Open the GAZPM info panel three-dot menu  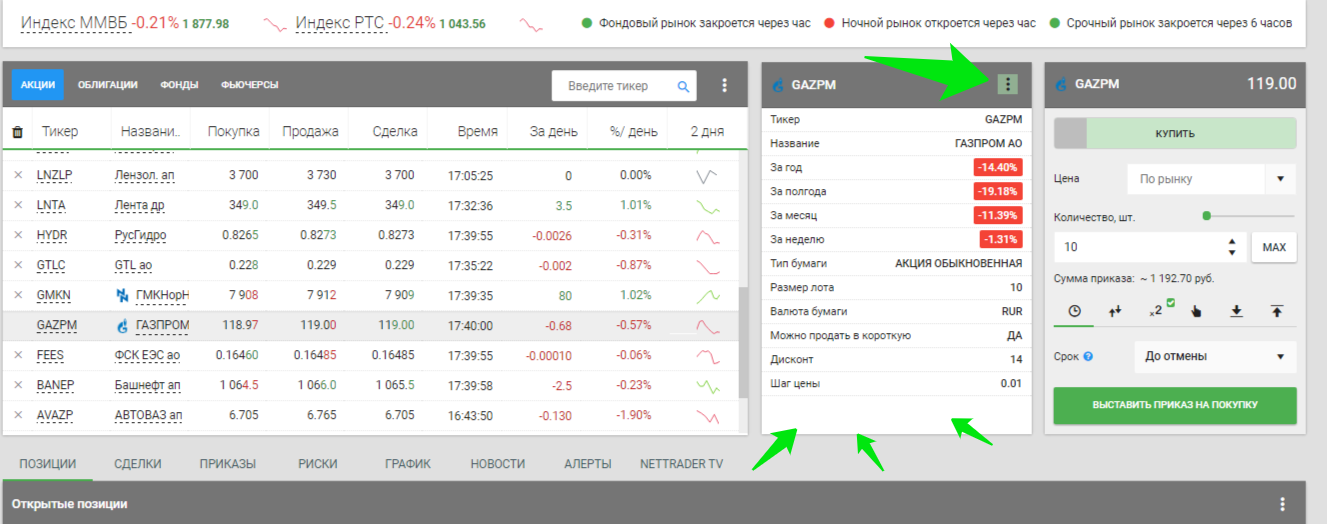click(1008, 84)
